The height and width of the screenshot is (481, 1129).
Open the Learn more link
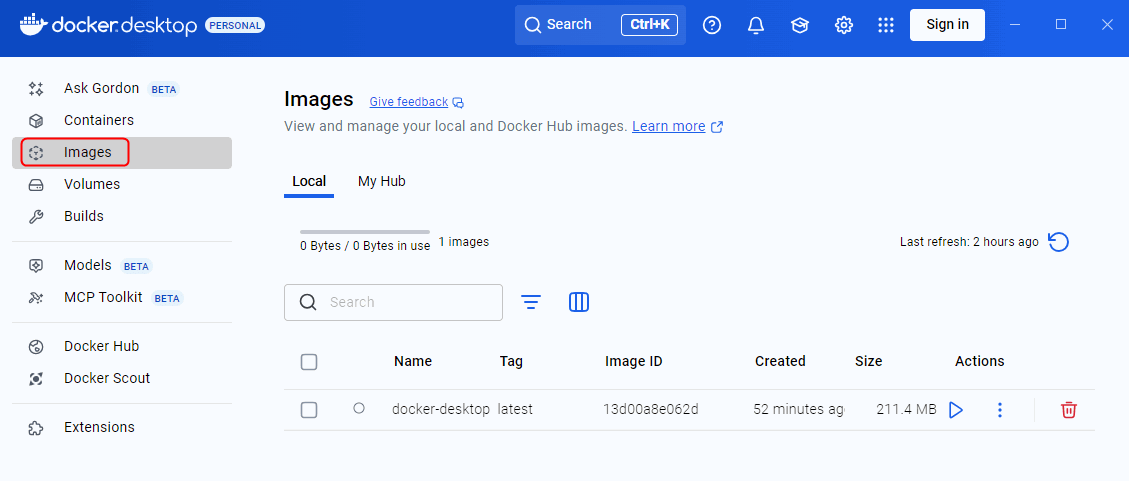coord(668,127)
